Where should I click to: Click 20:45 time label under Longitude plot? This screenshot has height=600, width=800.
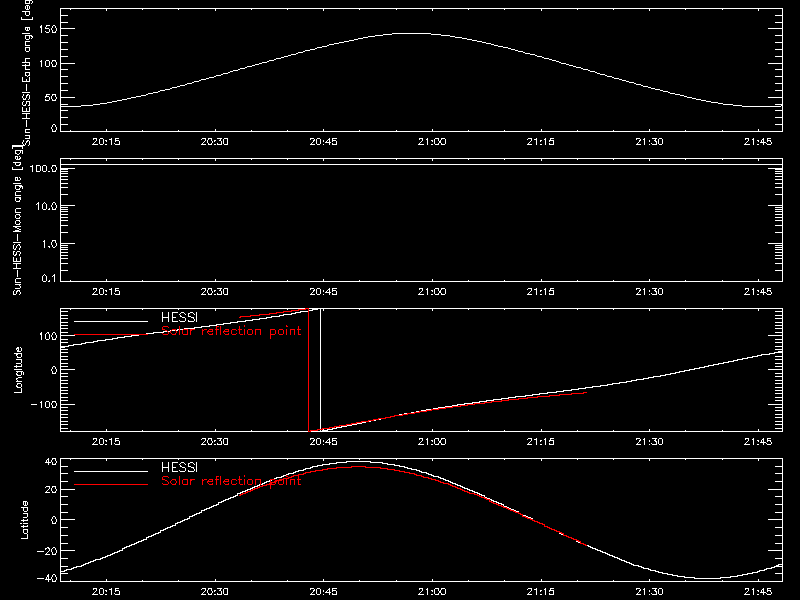tap(323, 441)
